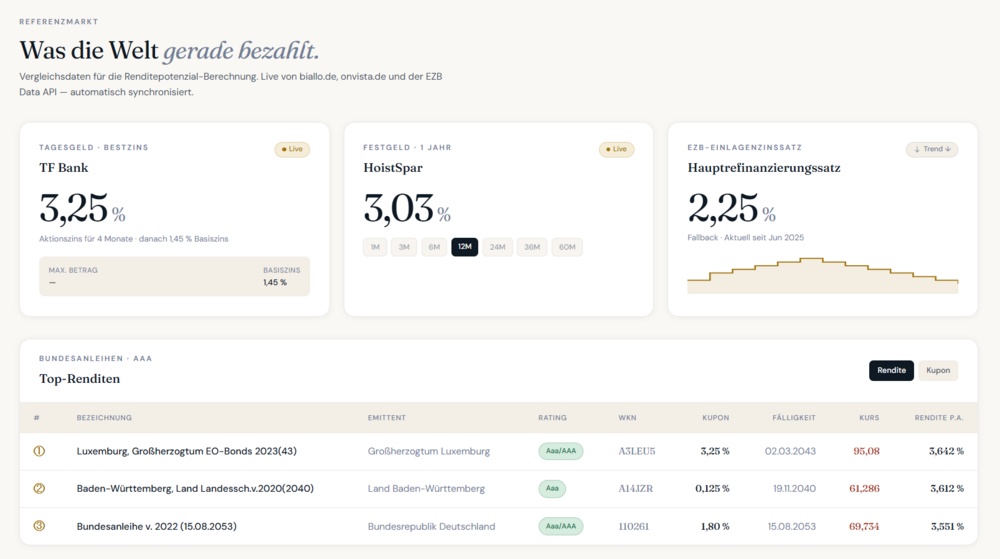Screen dimensions: 1000x559
Task: Select the 1M Festgeld term
Action: click(375, 247)
